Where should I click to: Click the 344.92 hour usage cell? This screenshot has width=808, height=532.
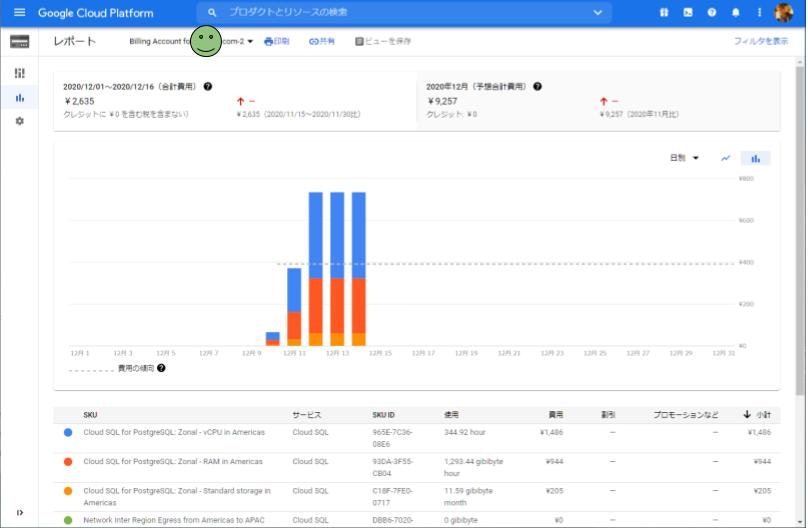465,433
